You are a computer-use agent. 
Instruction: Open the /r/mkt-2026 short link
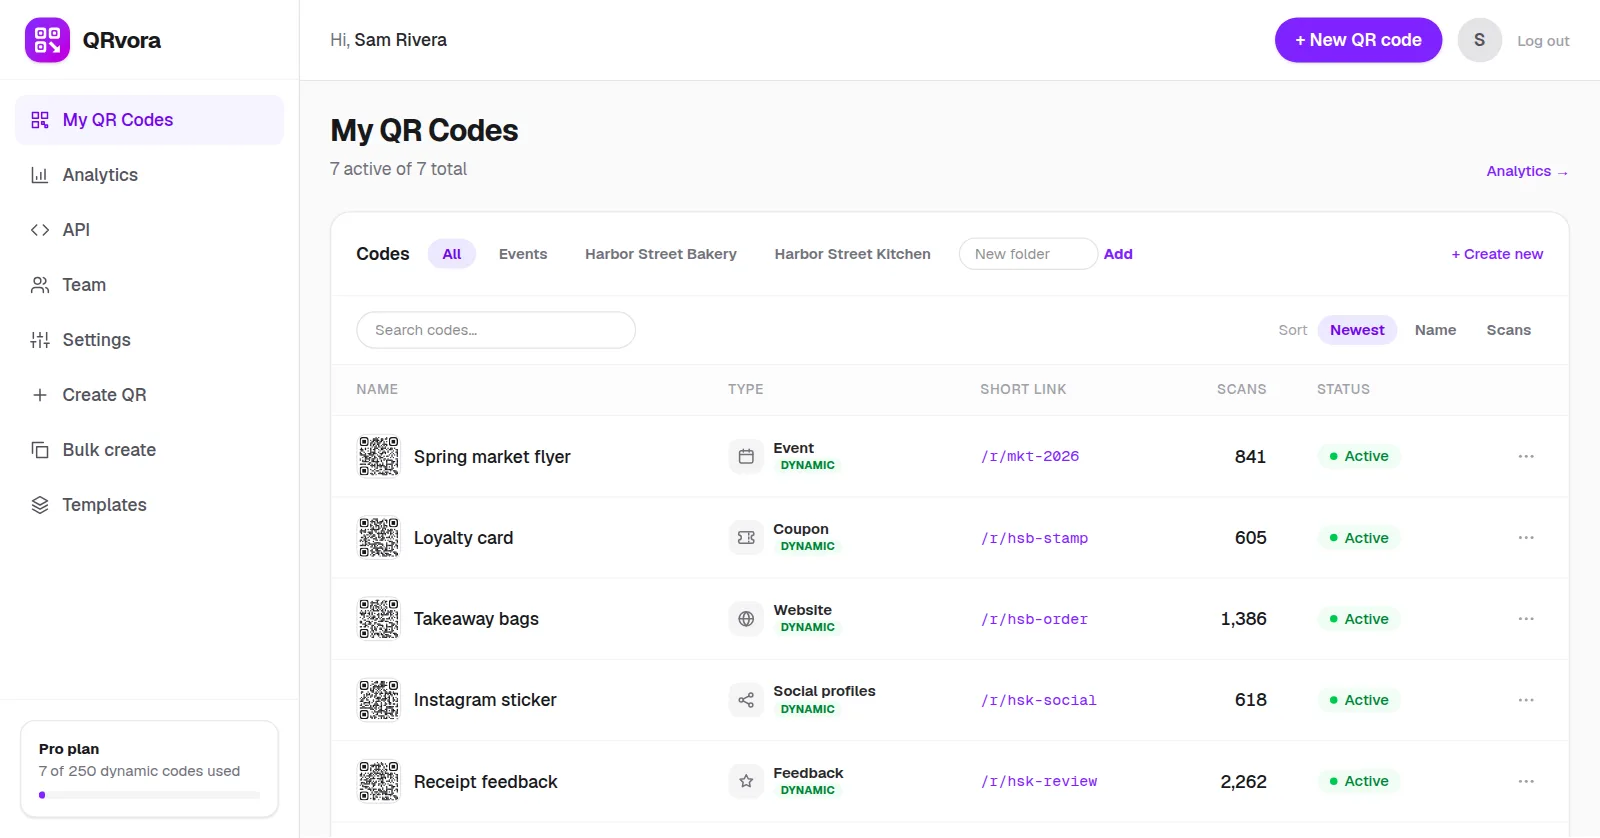click(x=1030, y=456)
